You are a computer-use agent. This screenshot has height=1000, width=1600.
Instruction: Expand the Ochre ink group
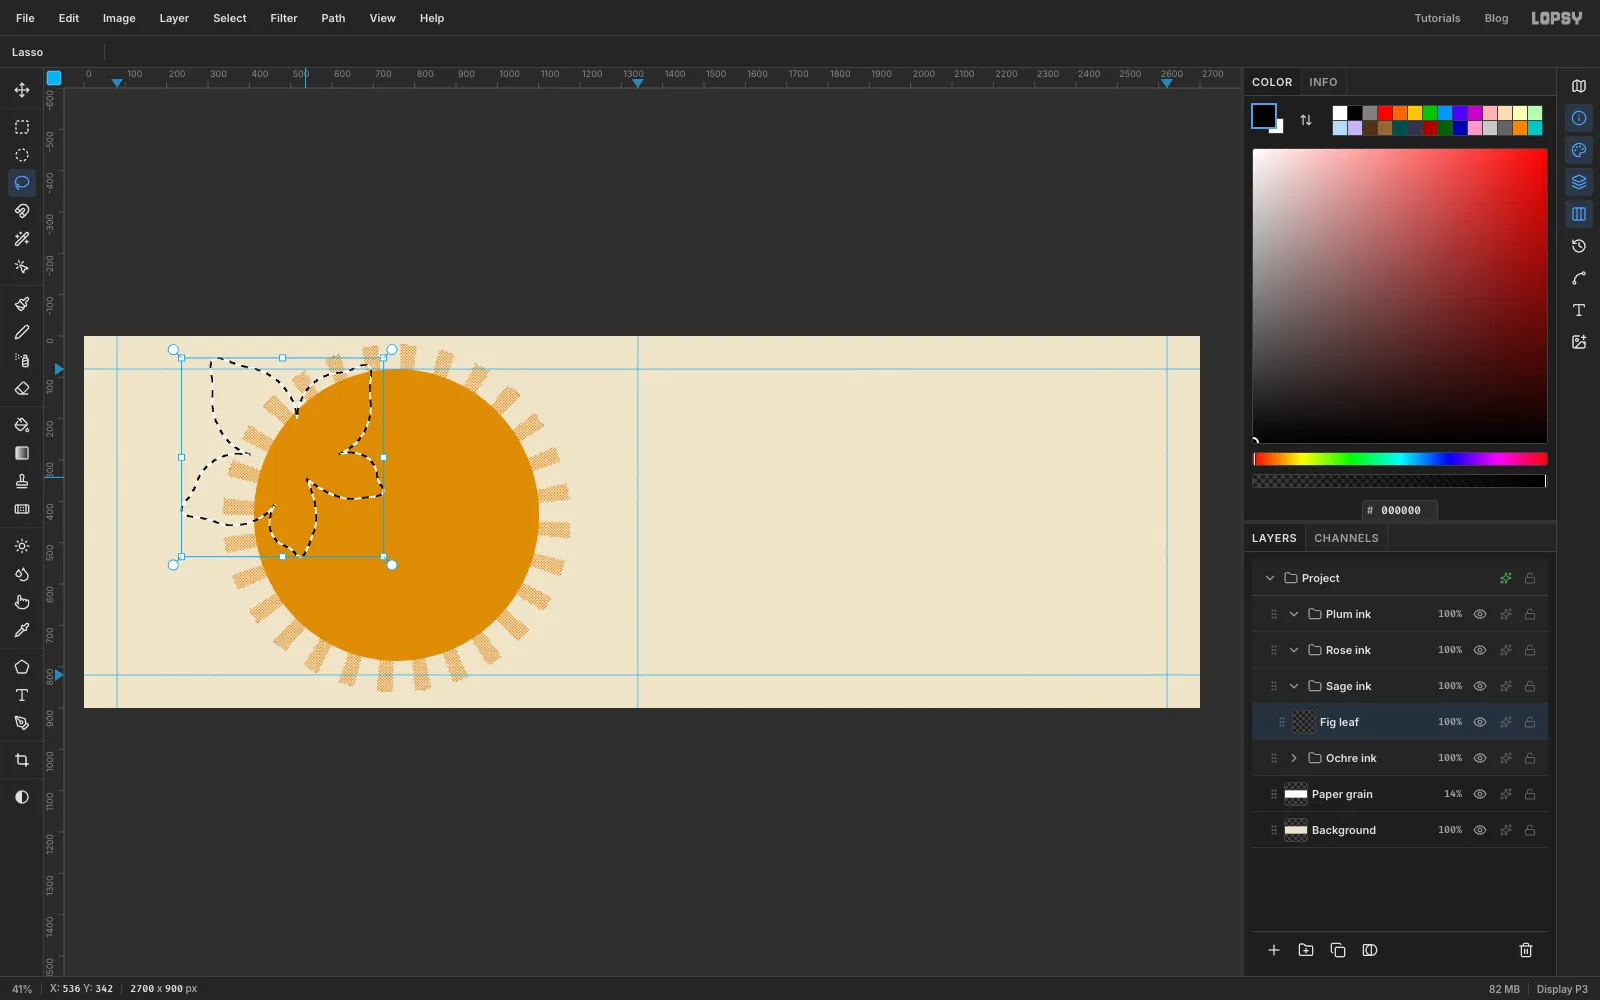point(1294,758)
